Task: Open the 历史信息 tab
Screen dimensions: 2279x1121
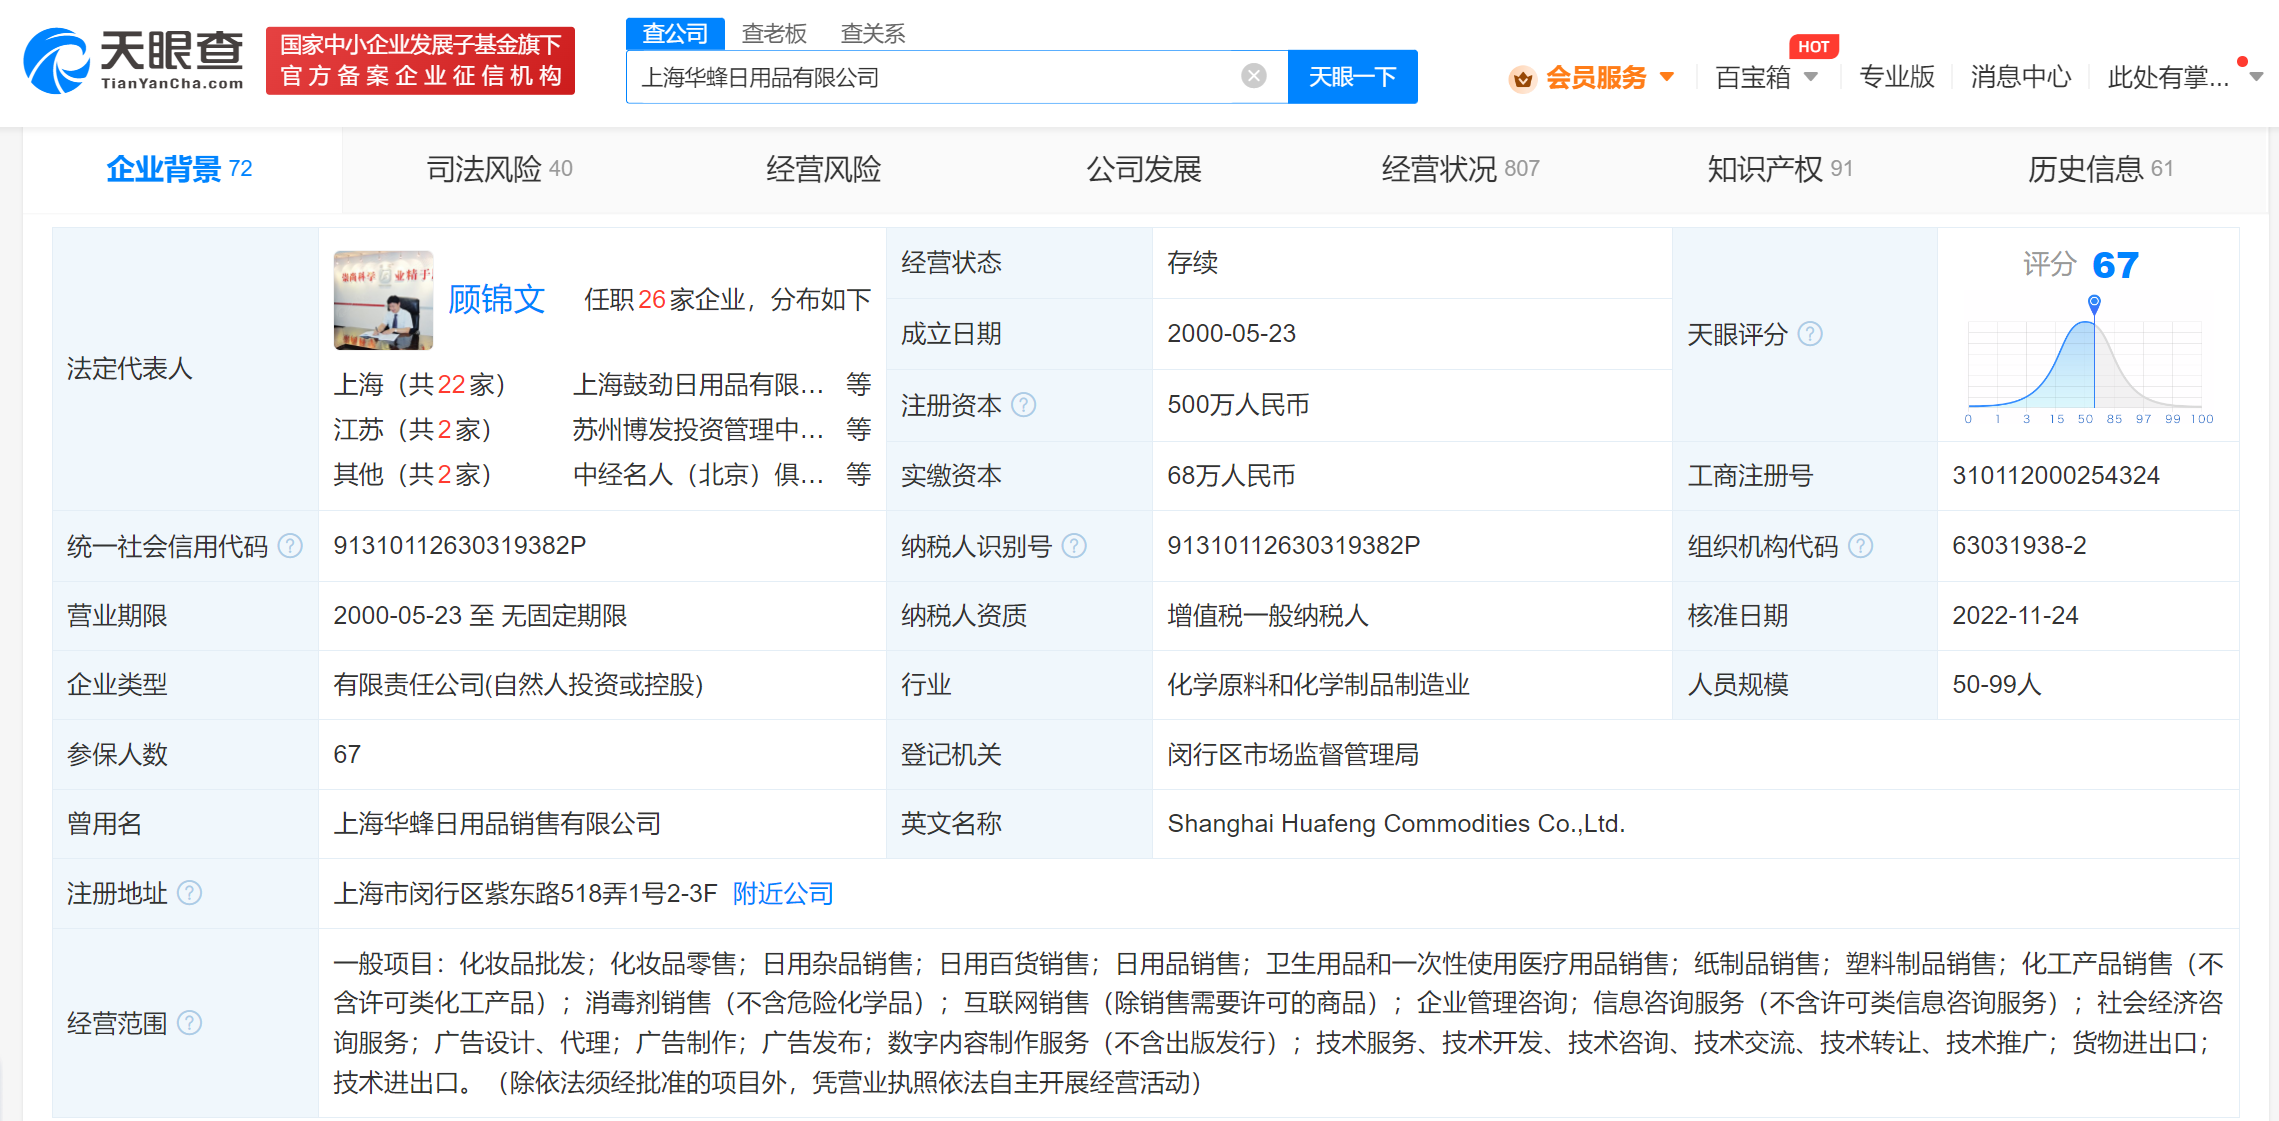Action: (2100, 169)
